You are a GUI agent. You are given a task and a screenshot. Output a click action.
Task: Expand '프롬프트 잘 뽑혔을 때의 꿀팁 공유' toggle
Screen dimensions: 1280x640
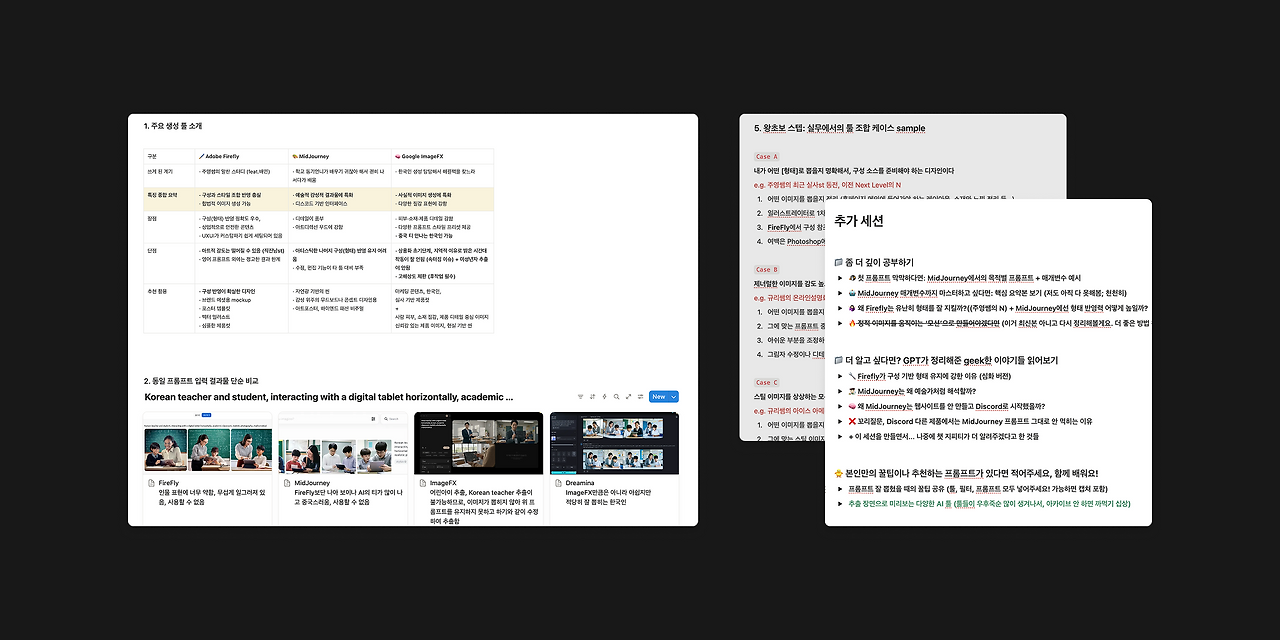tap(839, 489)
